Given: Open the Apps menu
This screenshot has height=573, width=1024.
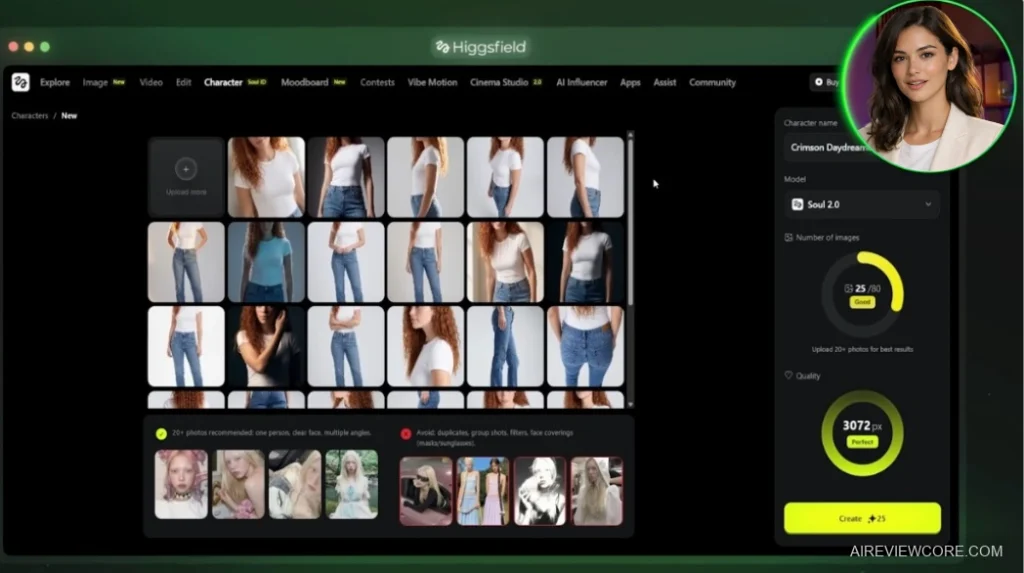Looking at the screenshot, I should (630, 82).
